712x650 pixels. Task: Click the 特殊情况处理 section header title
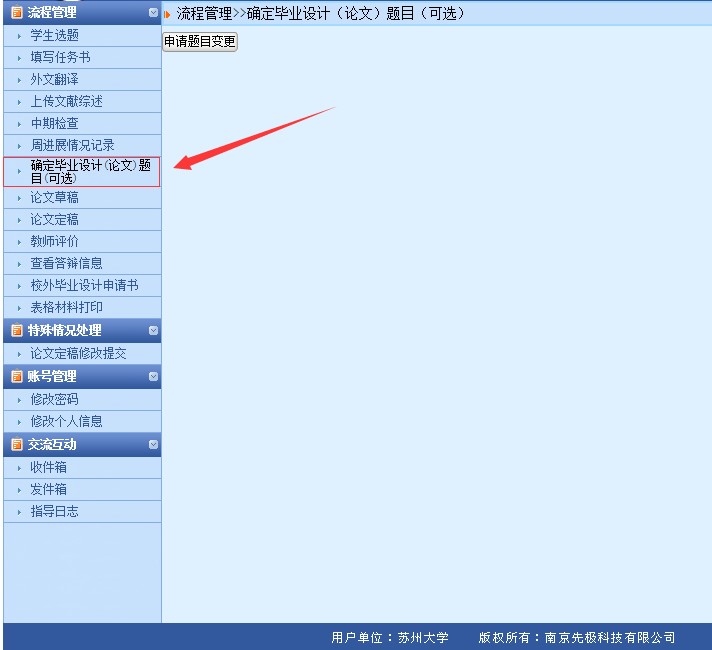click(64, 330)
